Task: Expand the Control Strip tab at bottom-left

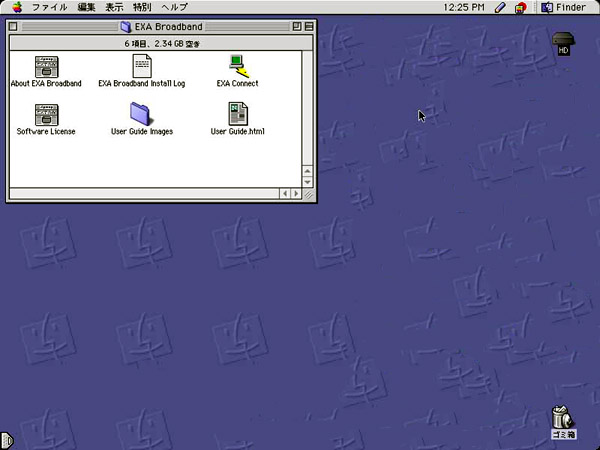Action: pyautogui.click(x=5, y=440)
